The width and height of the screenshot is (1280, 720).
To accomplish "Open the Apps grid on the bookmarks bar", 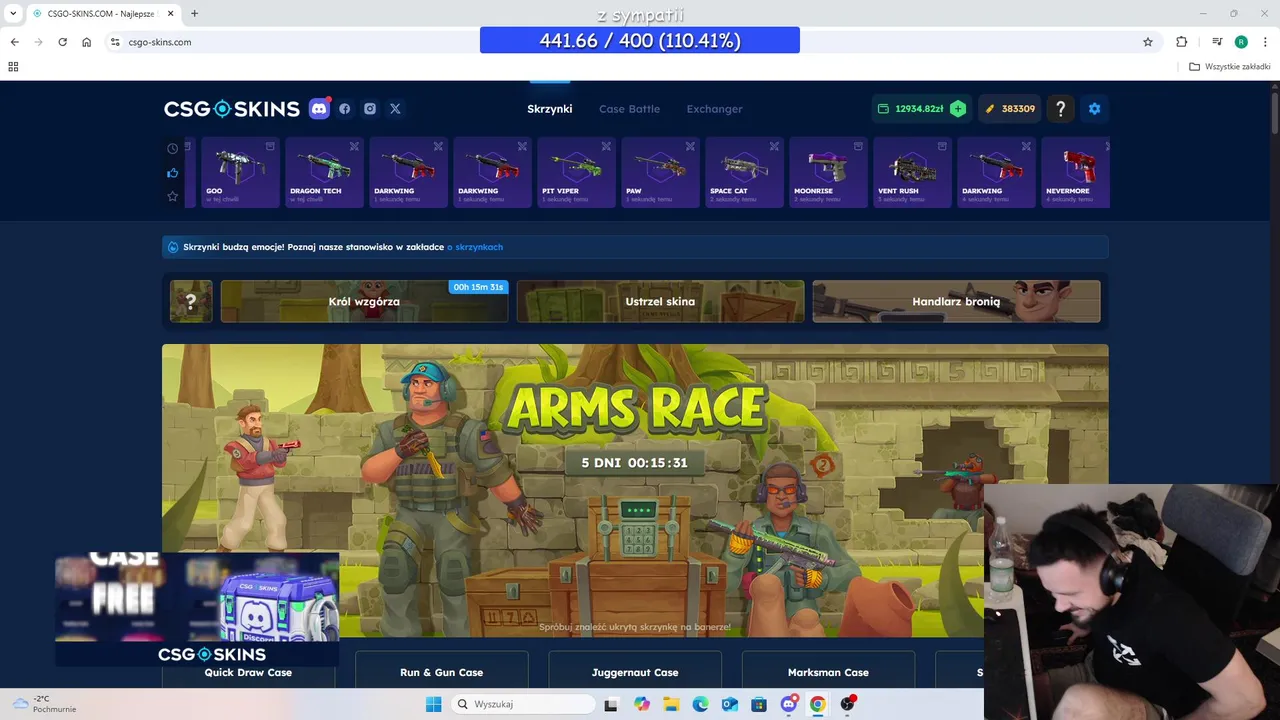I will click(x=13, y=67).
